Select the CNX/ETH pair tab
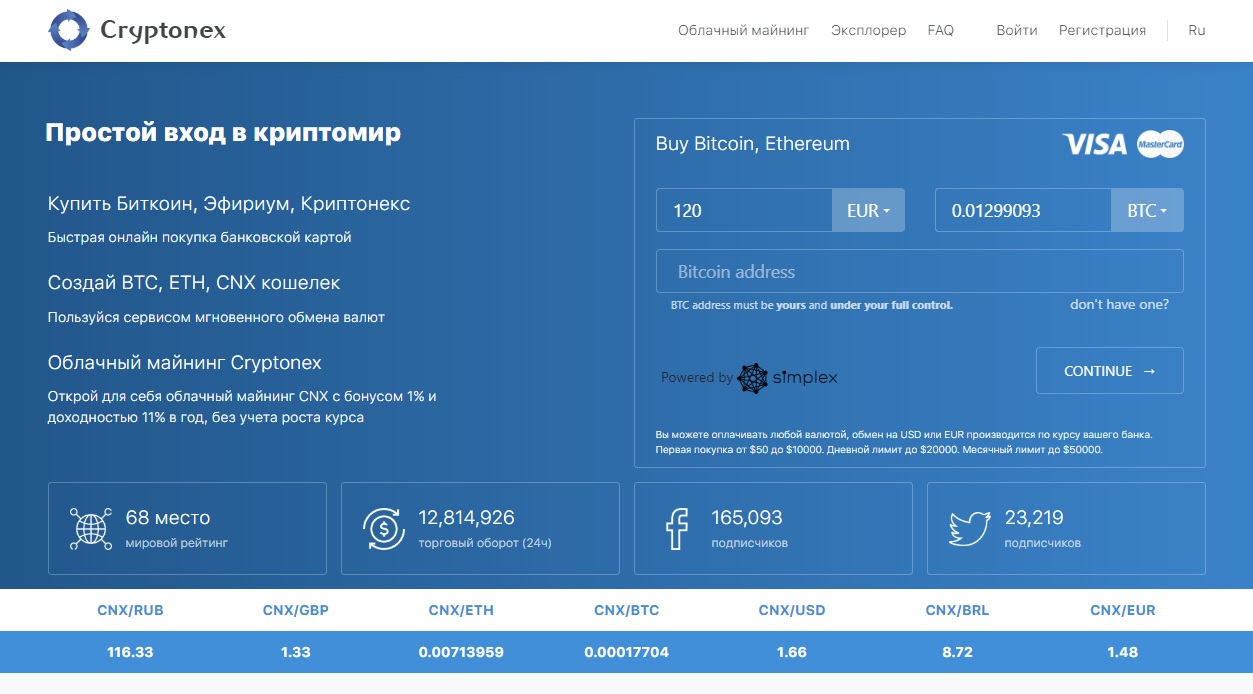 click(x=461, y=610)
